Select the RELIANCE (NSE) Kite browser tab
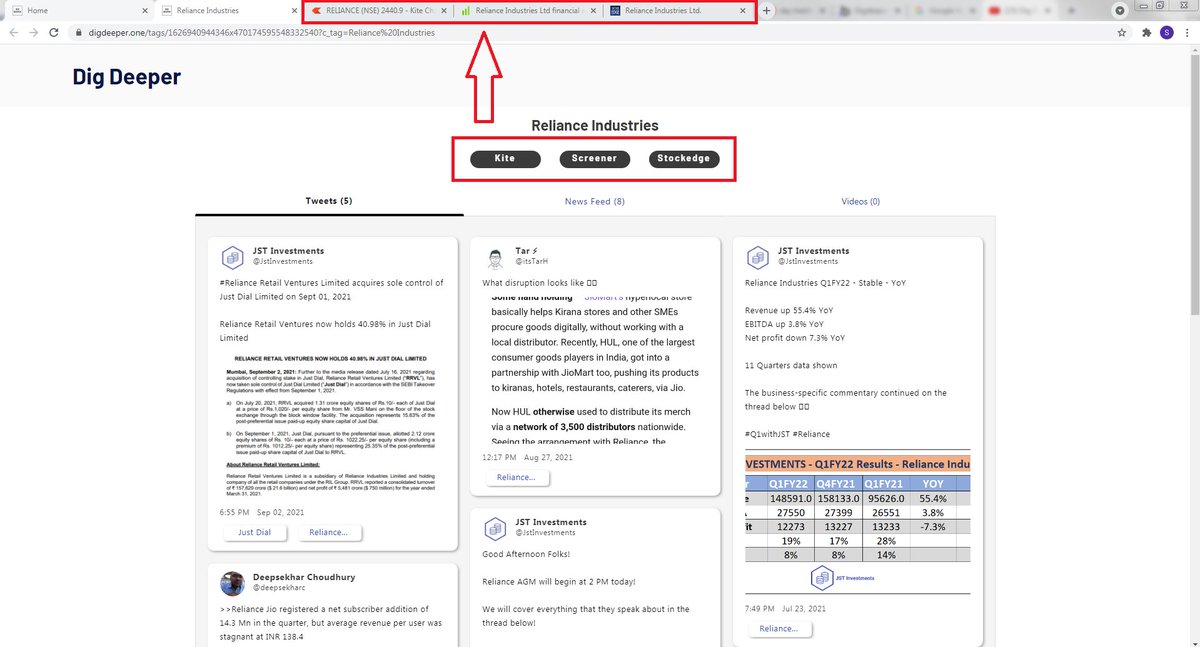The width and height of the screenshot is (1200, 647). (378, 10)
